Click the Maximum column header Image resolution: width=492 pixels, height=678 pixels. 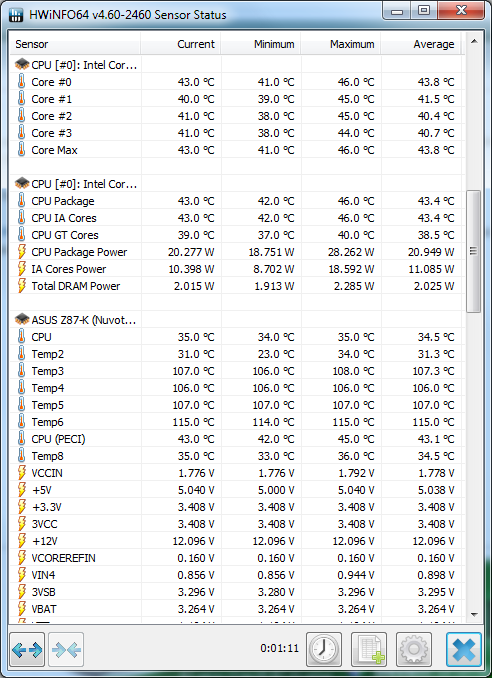click(341, 44)
